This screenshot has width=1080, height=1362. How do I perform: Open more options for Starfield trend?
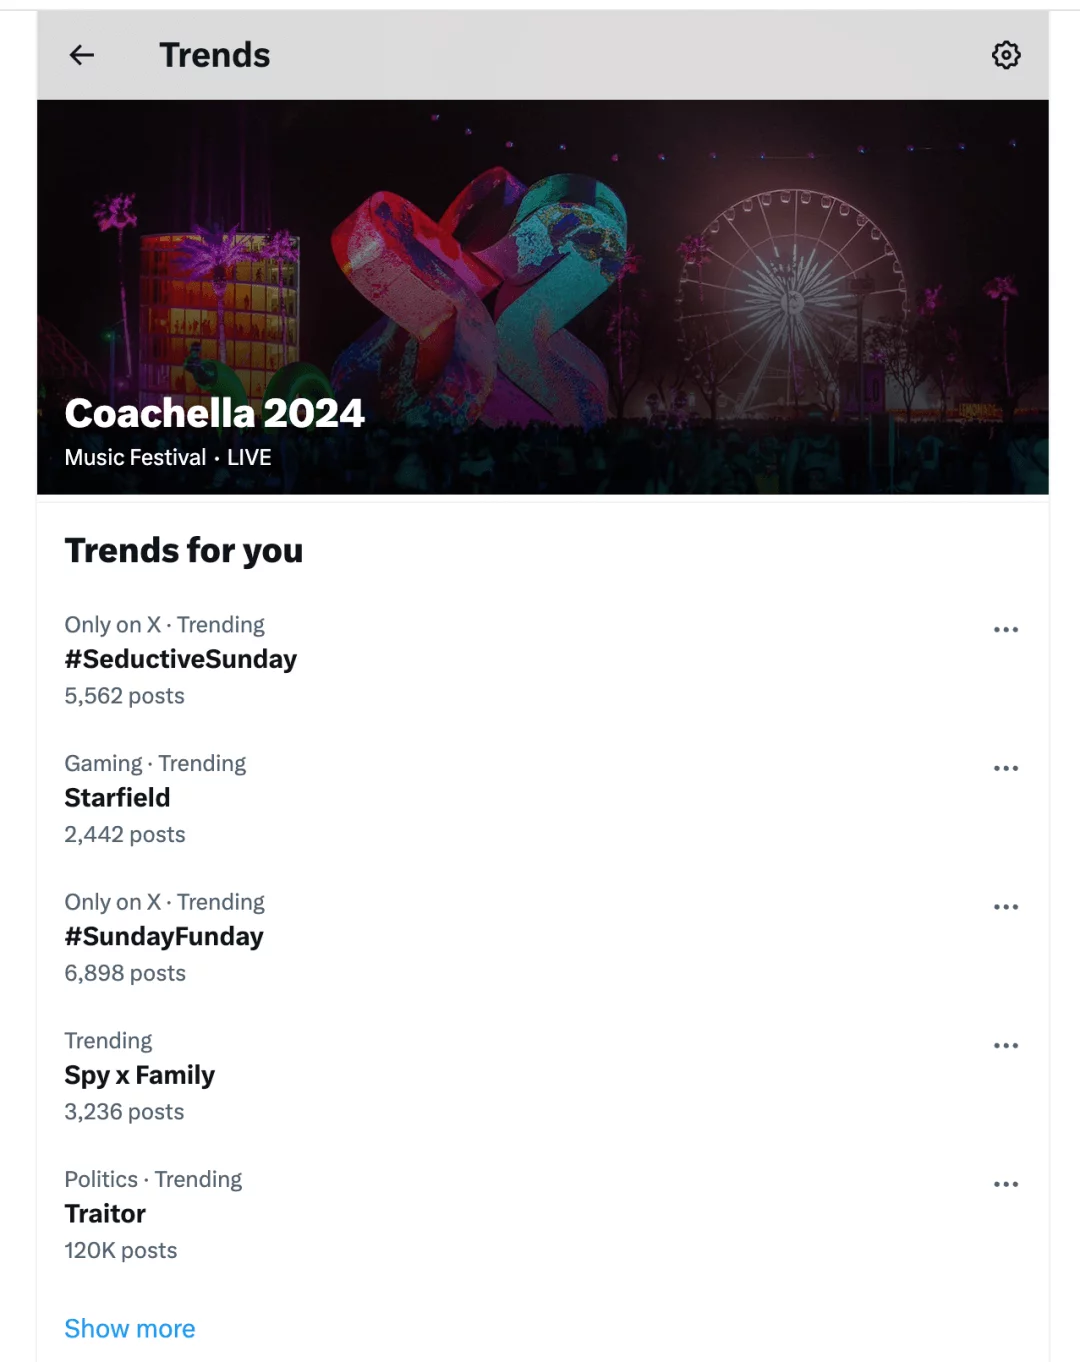[x=1005, y=767]
